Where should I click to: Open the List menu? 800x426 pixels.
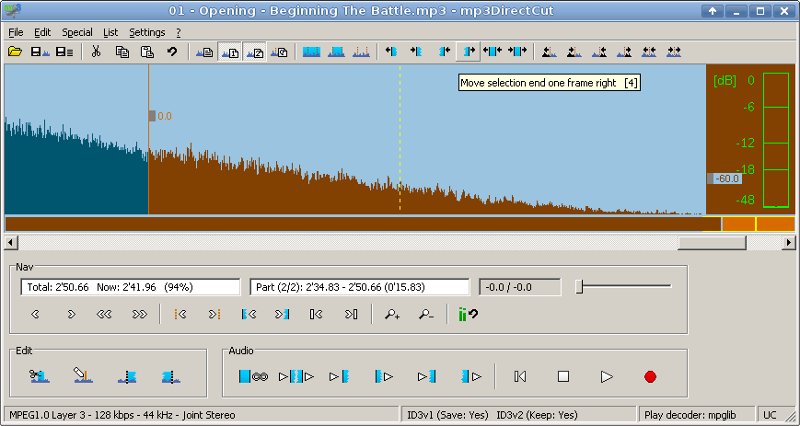pyautogui.click(x=110, y=33)
